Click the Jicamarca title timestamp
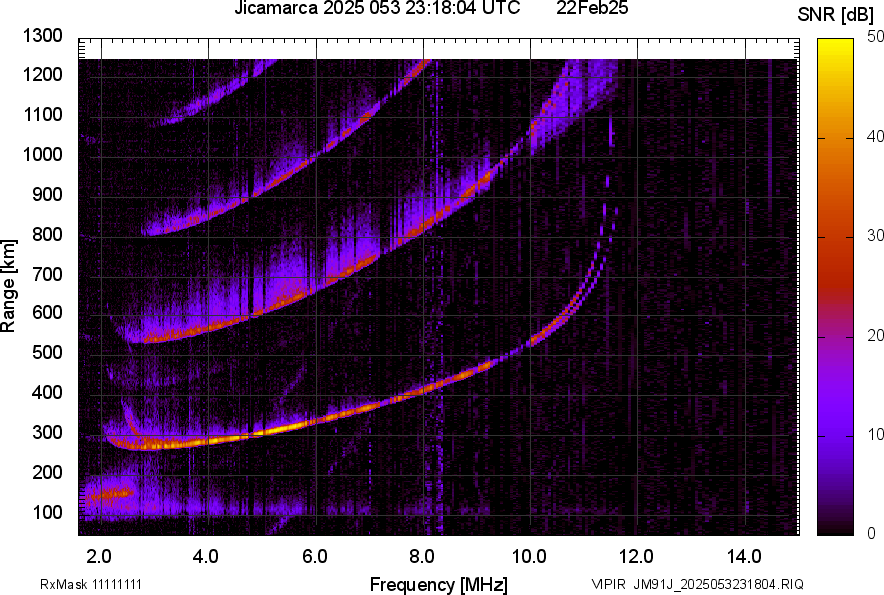This screenshot has height=595, width=884. coord(377,8)
